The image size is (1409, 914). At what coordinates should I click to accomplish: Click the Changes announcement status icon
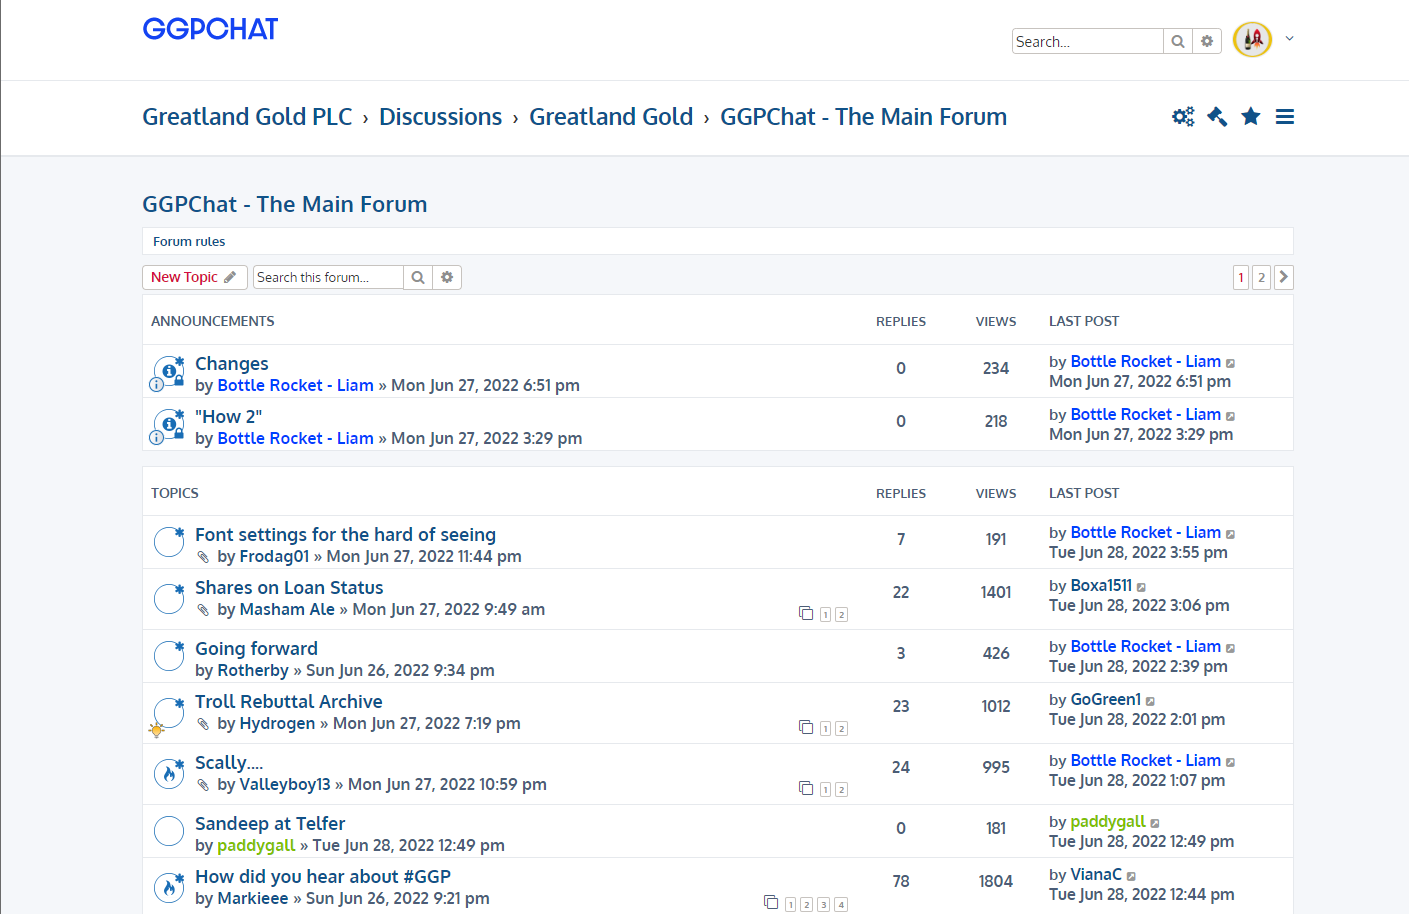tap(168, 371)
